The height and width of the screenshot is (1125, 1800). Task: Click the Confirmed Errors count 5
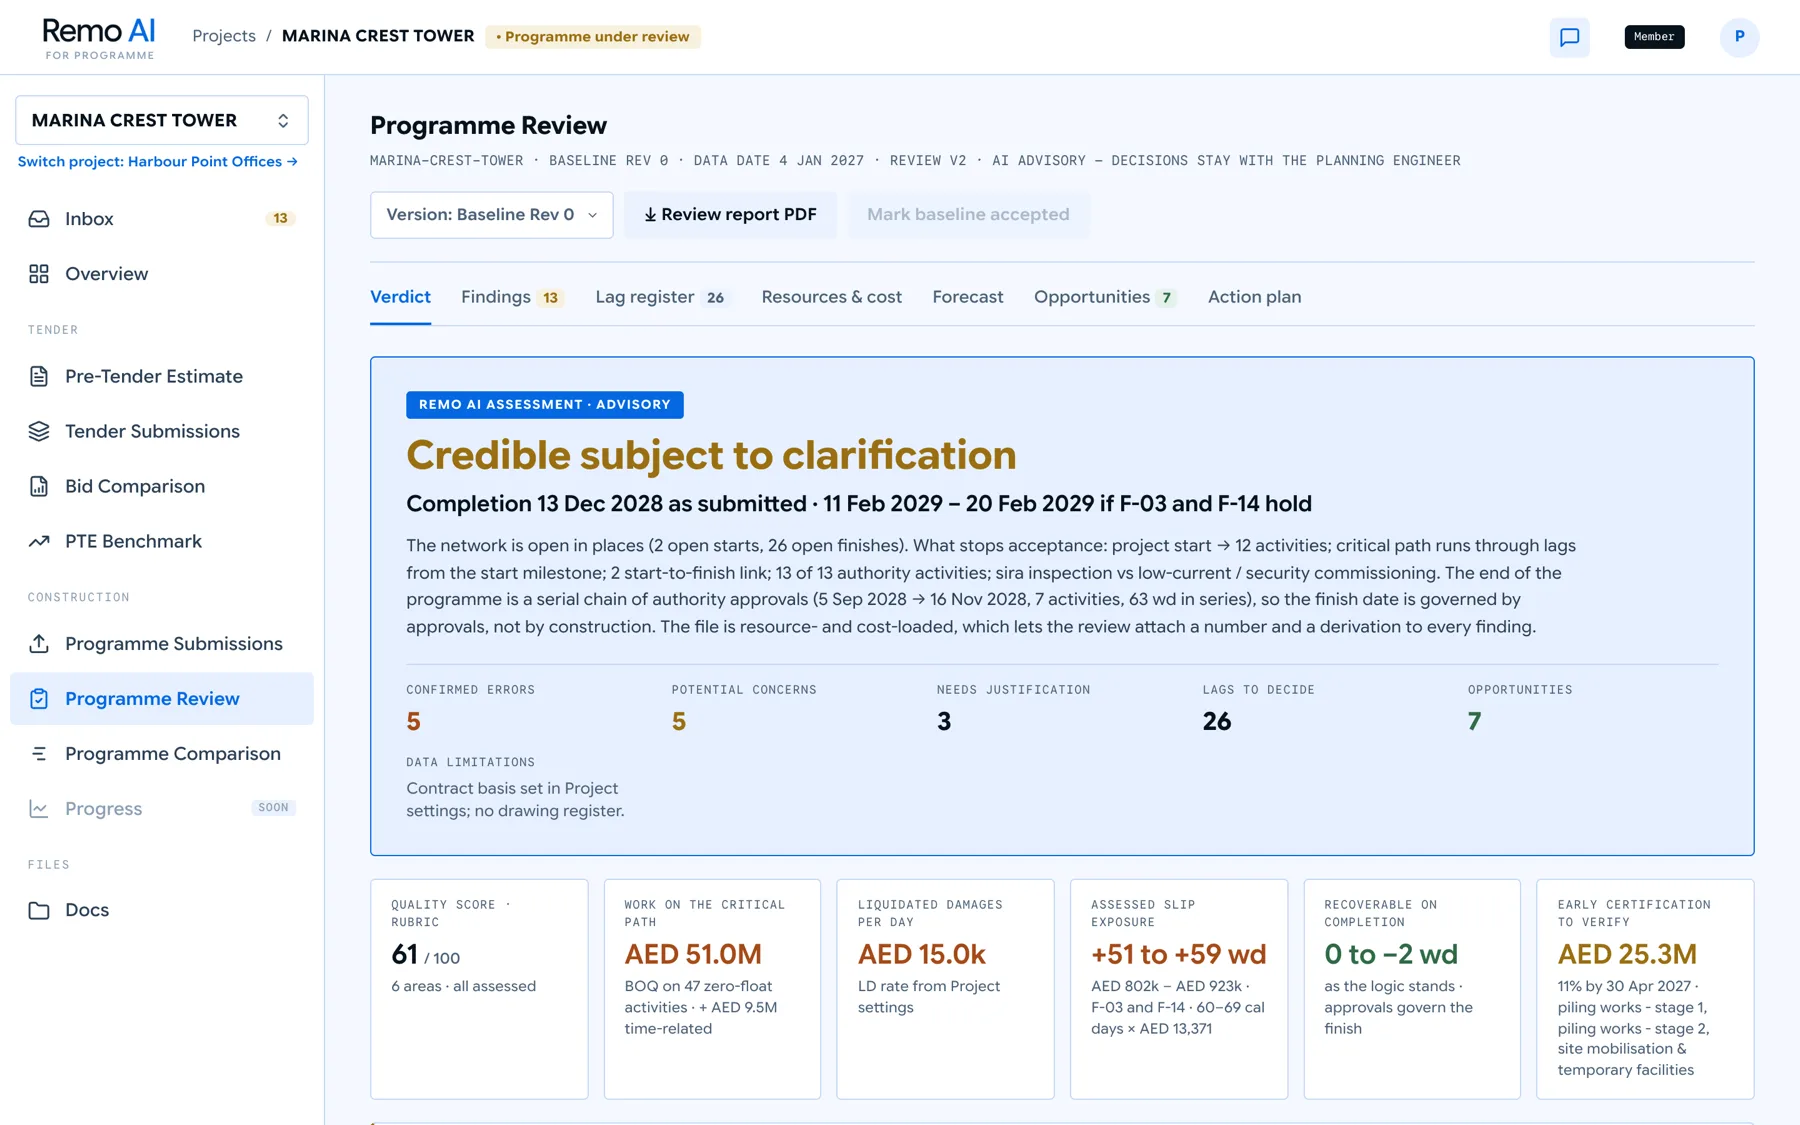pyautogui.click(x=413, y=721)
